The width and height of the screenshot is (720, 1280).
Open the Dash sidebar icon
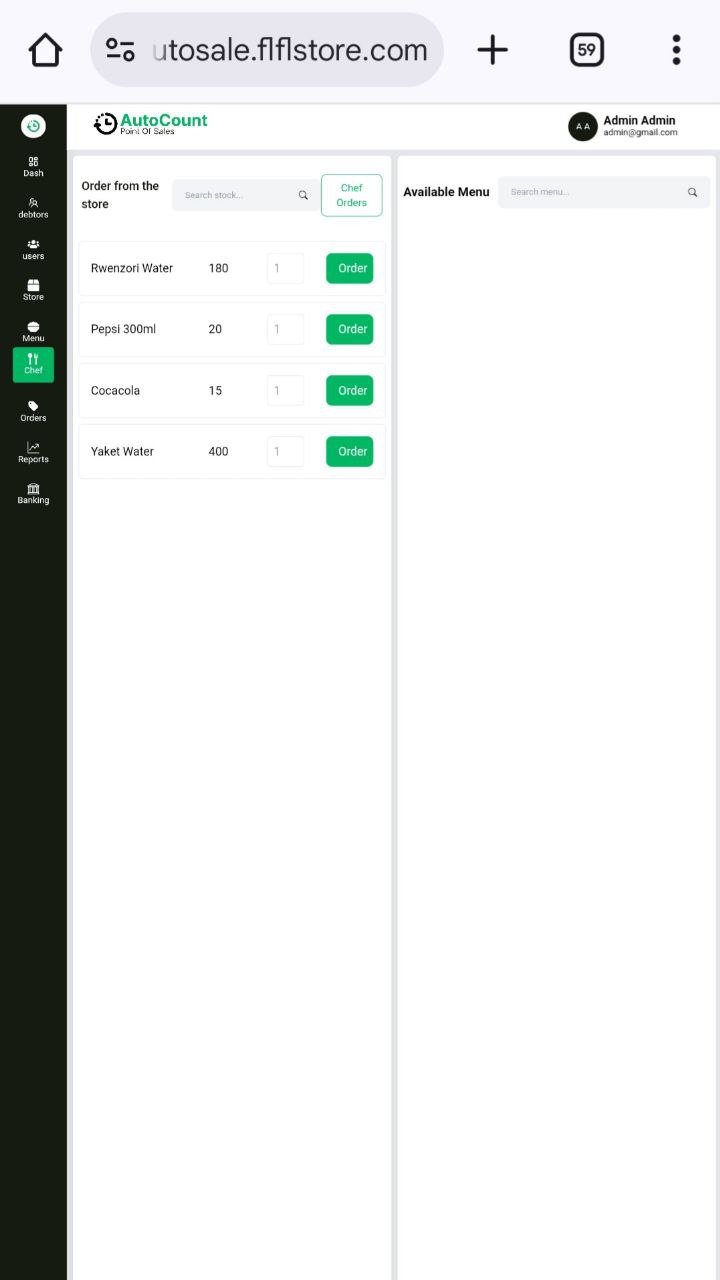click(x=33, y=161)
